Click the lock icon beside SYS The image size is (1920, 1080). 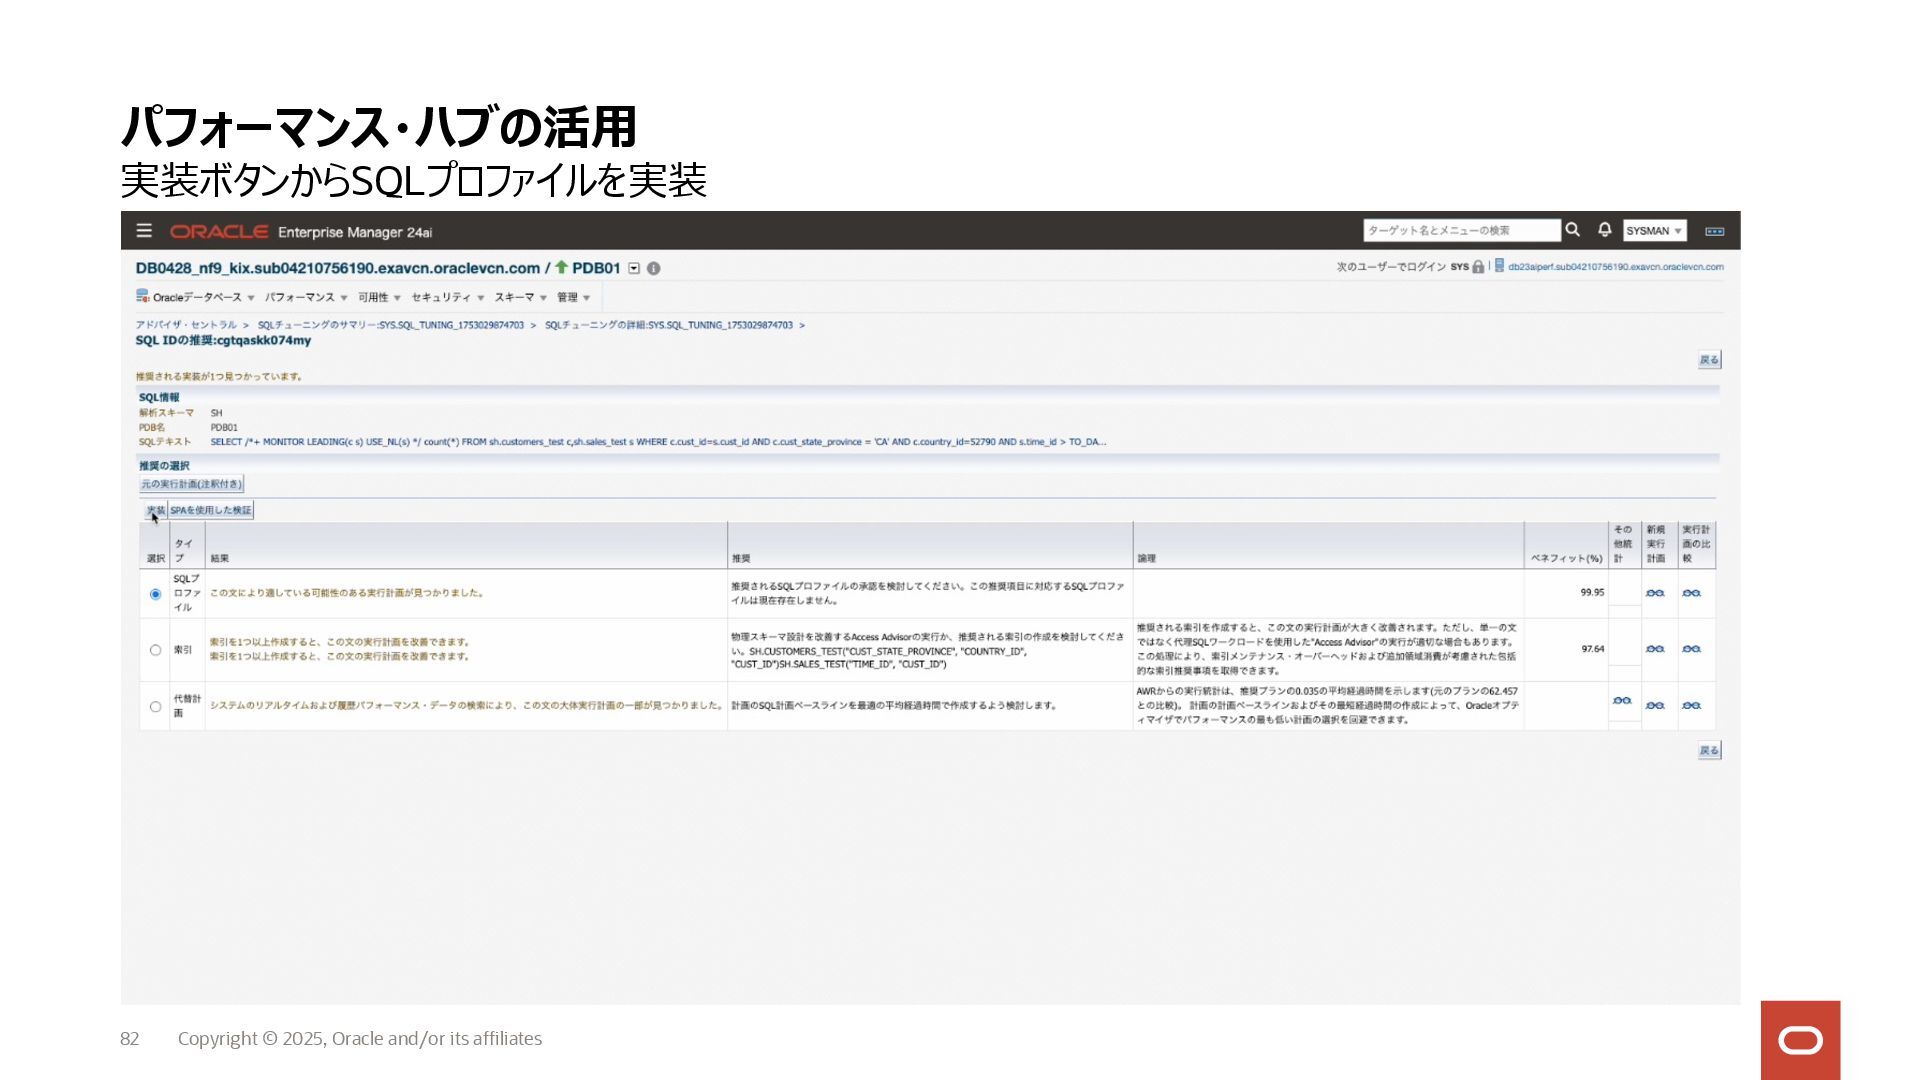(x=1478, y=267)
